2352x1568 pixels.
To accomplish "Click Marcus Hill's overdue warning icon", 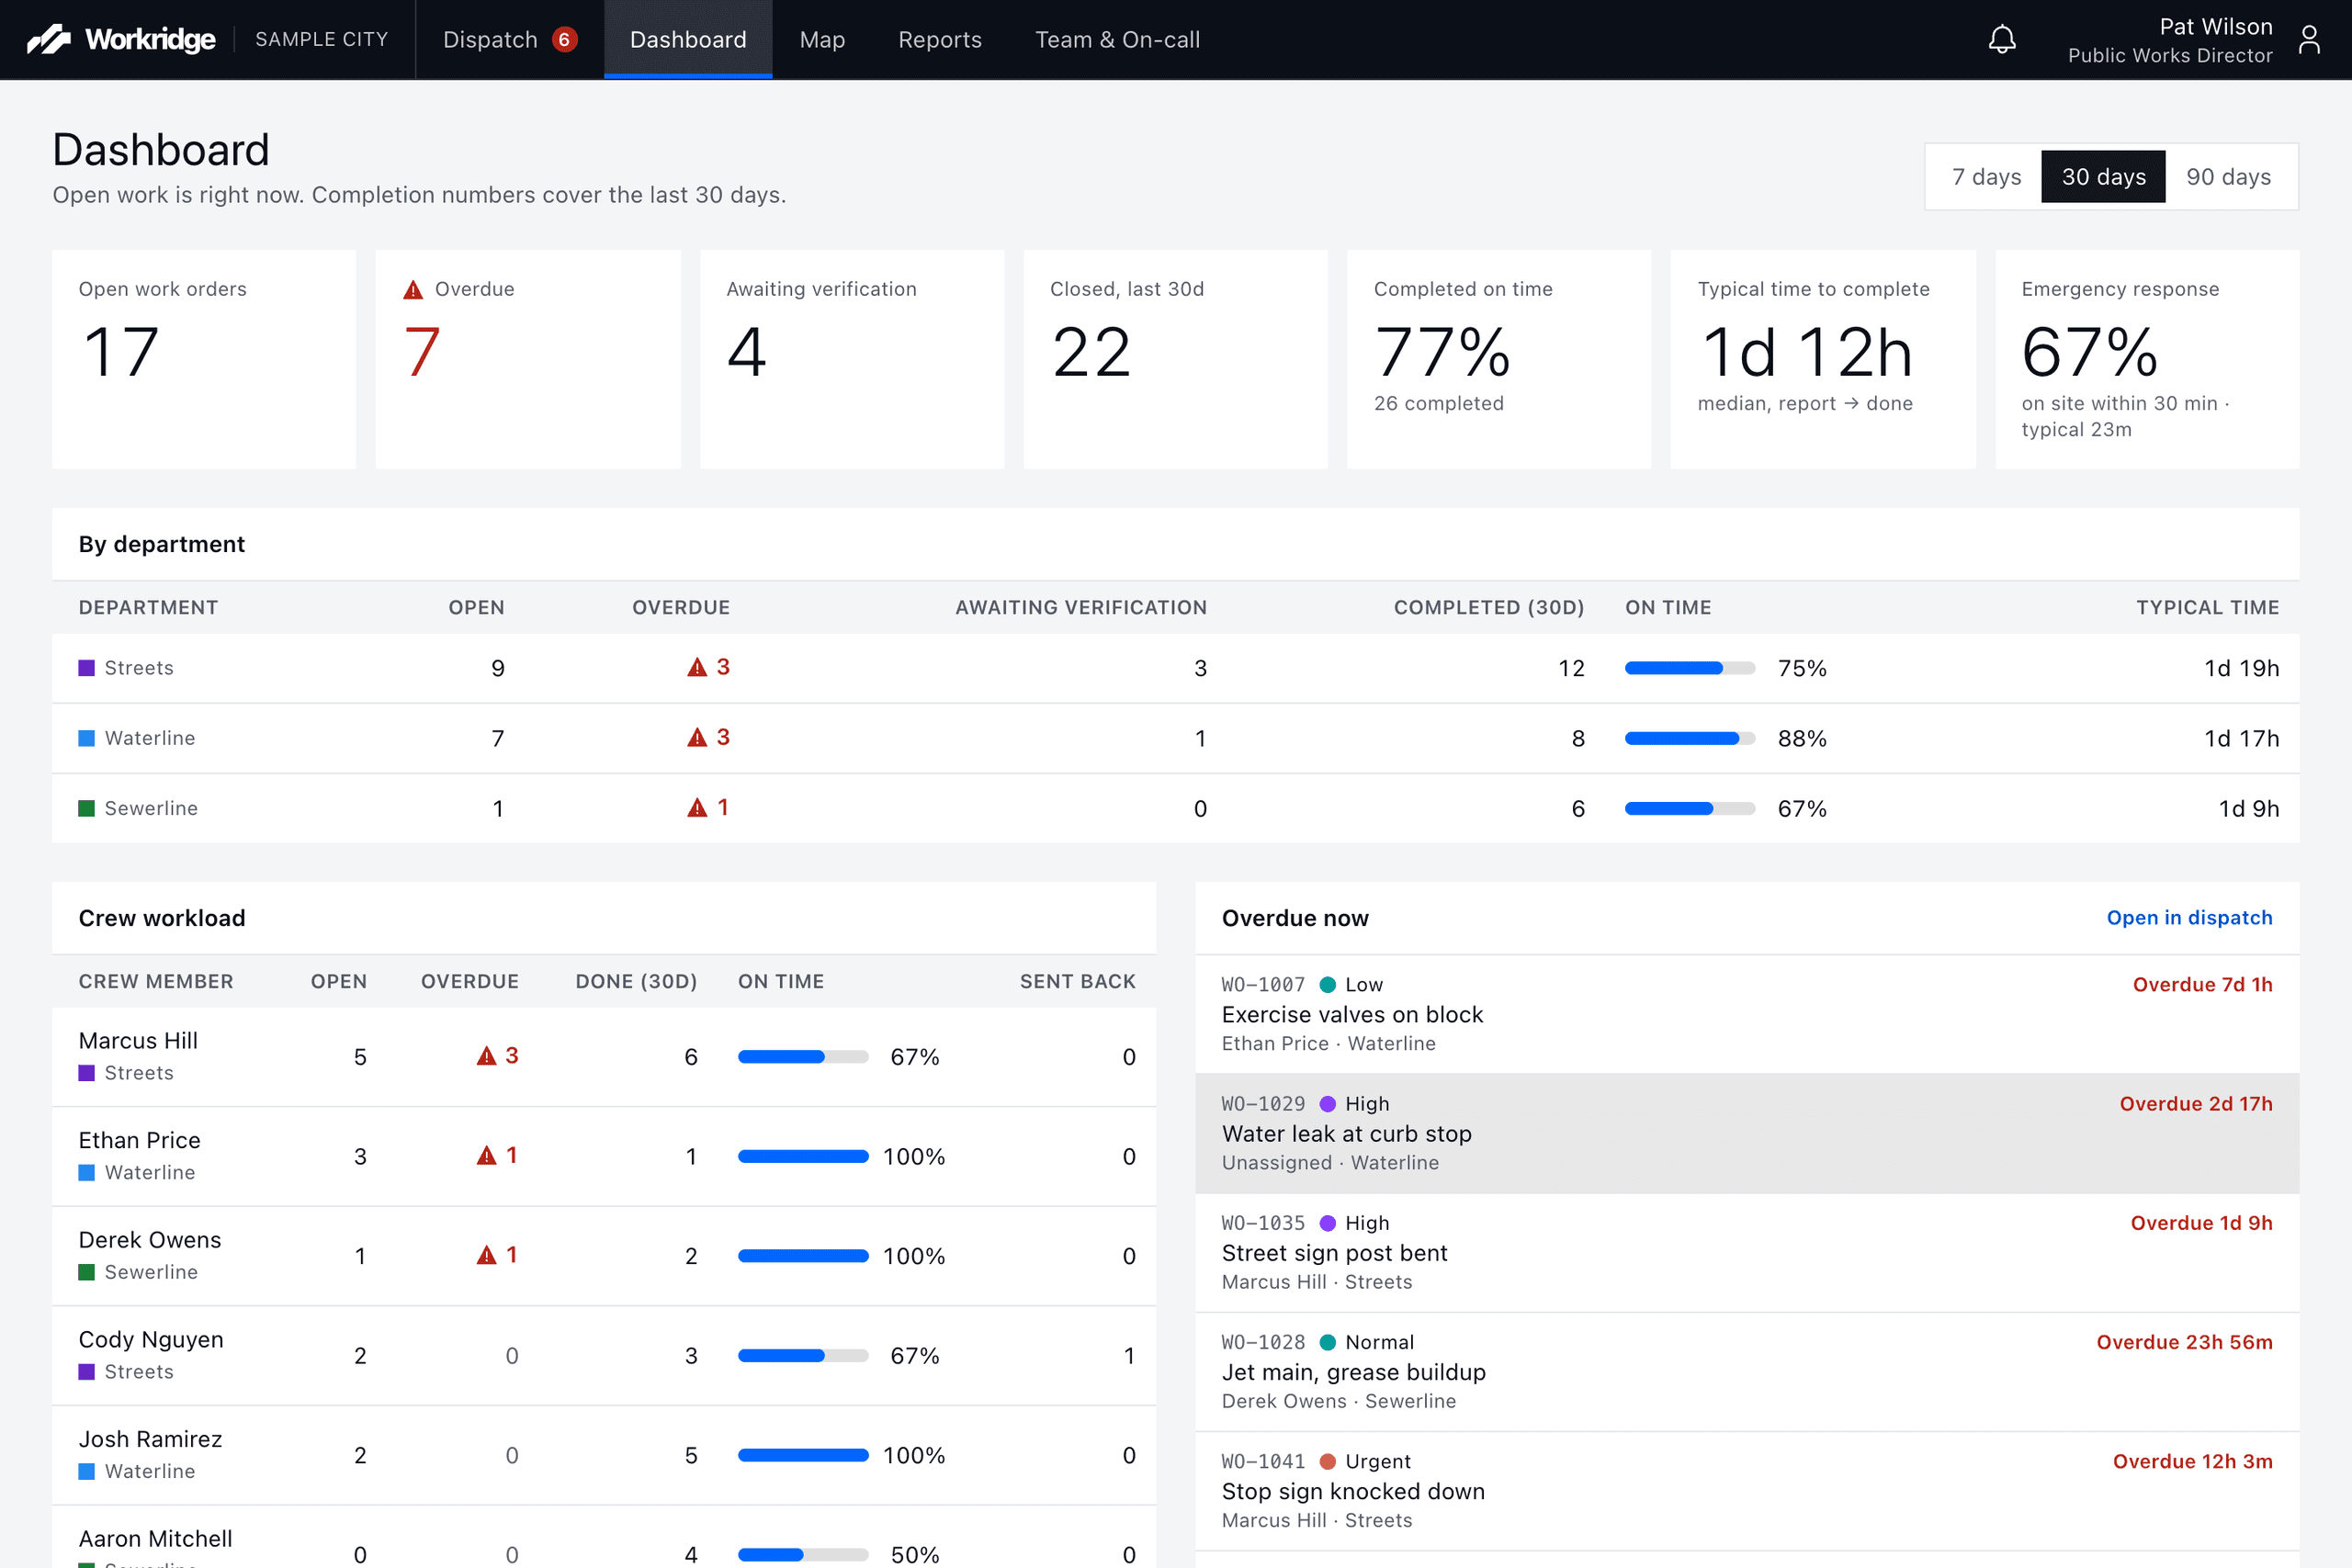I will point(486,1056).
